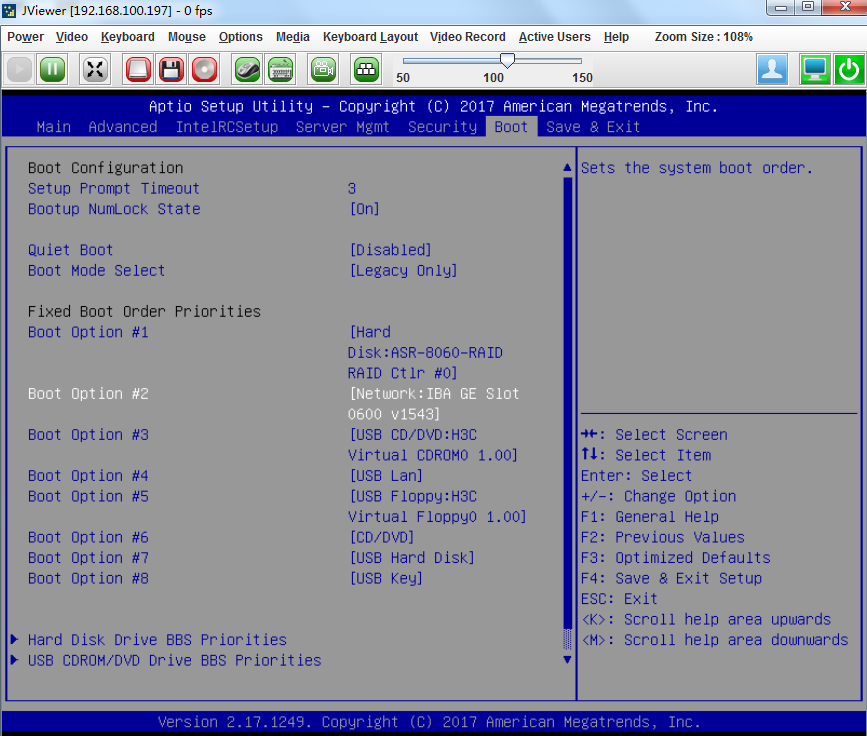Toggle the Bootup NumLock State [On] value

pyautogui.click(x=364, y=209)
